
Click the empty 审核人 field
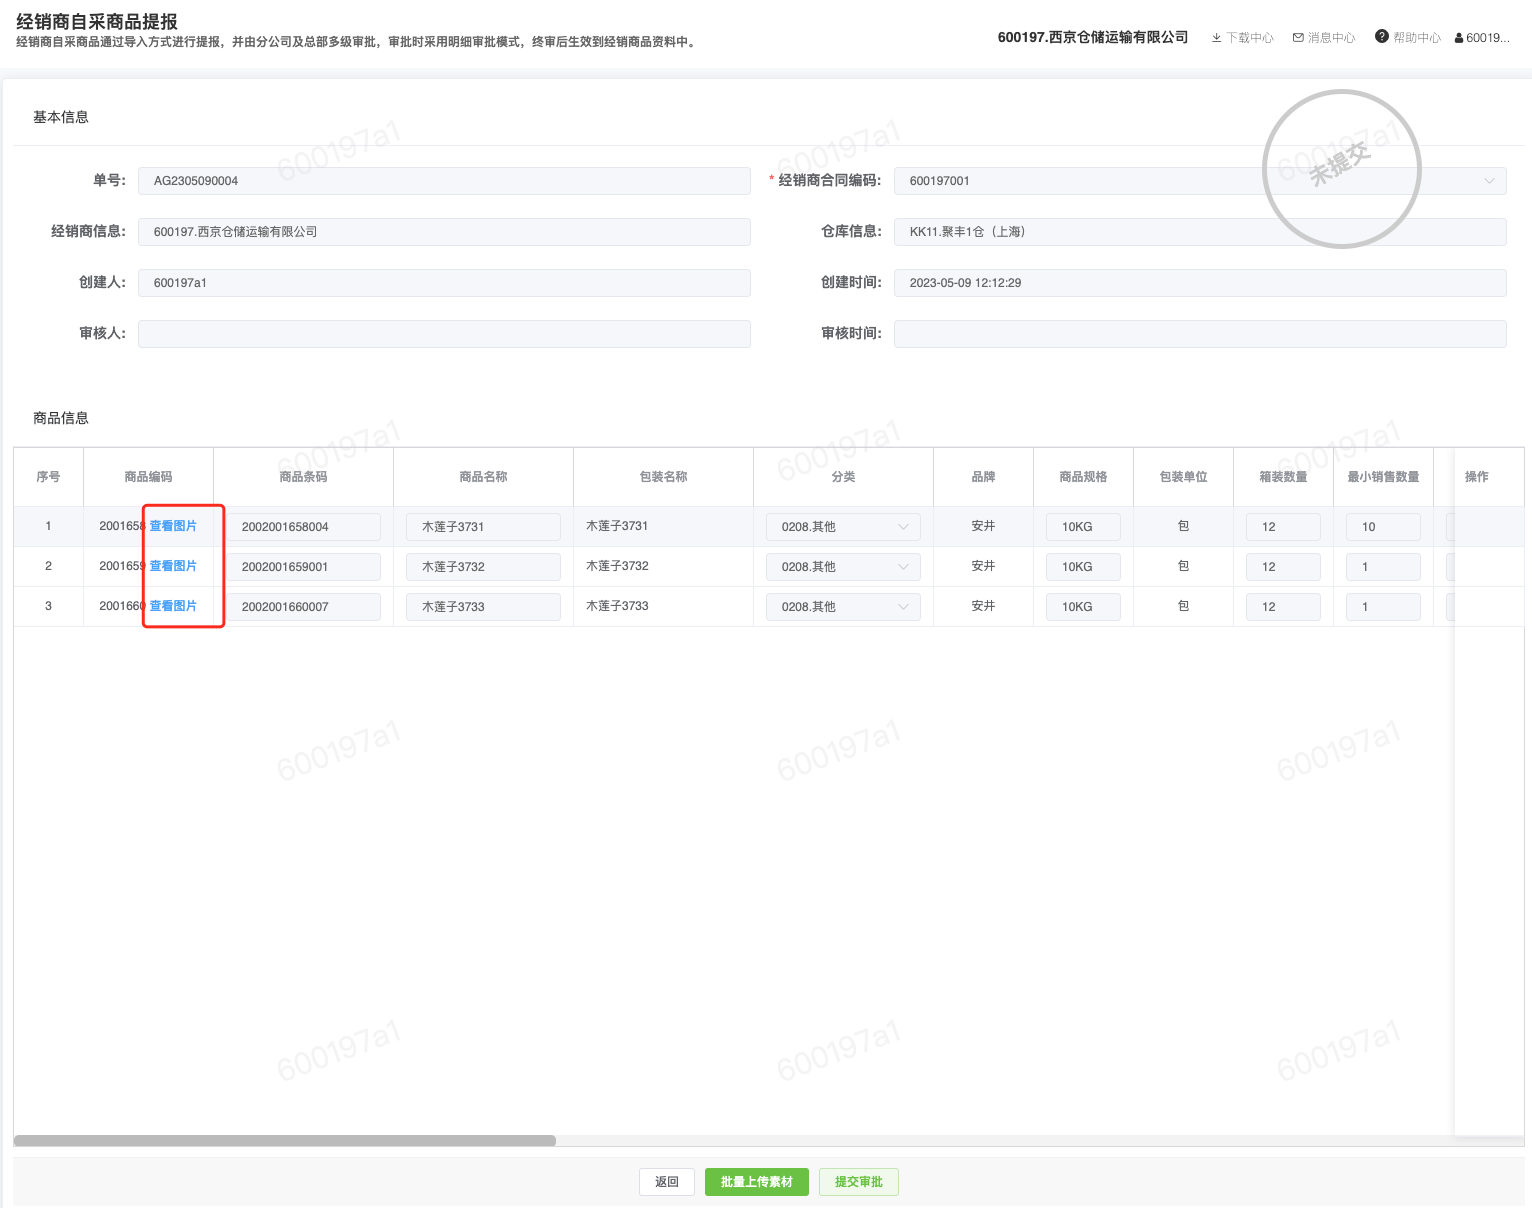(444, 334)
